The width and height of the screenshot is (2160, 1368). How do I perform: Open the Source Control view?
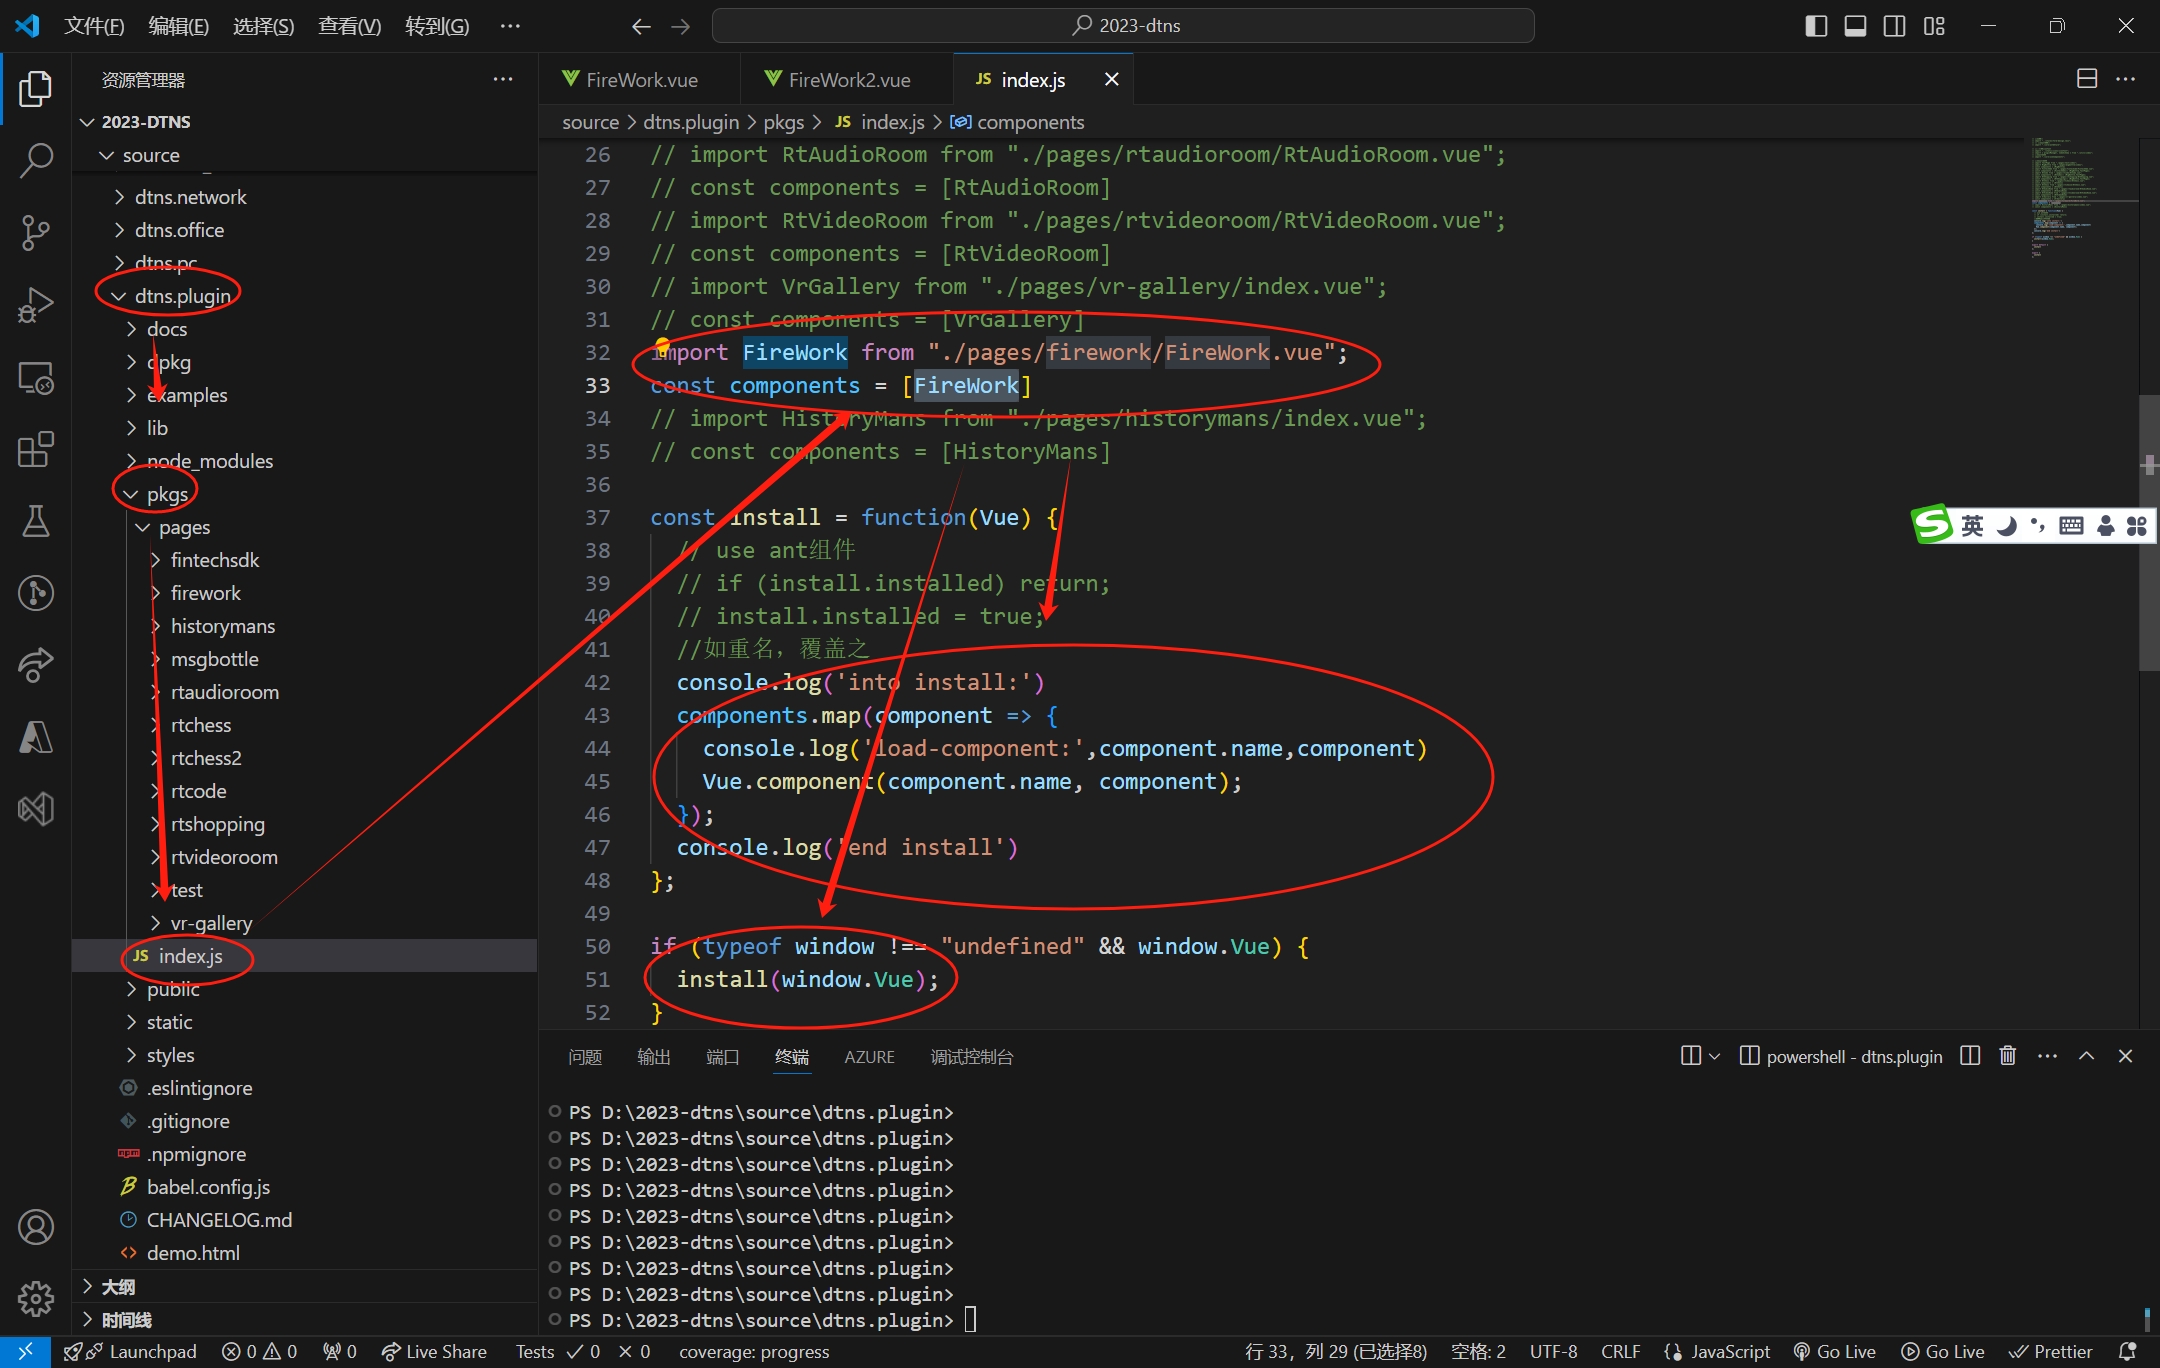tap(36, 232)
